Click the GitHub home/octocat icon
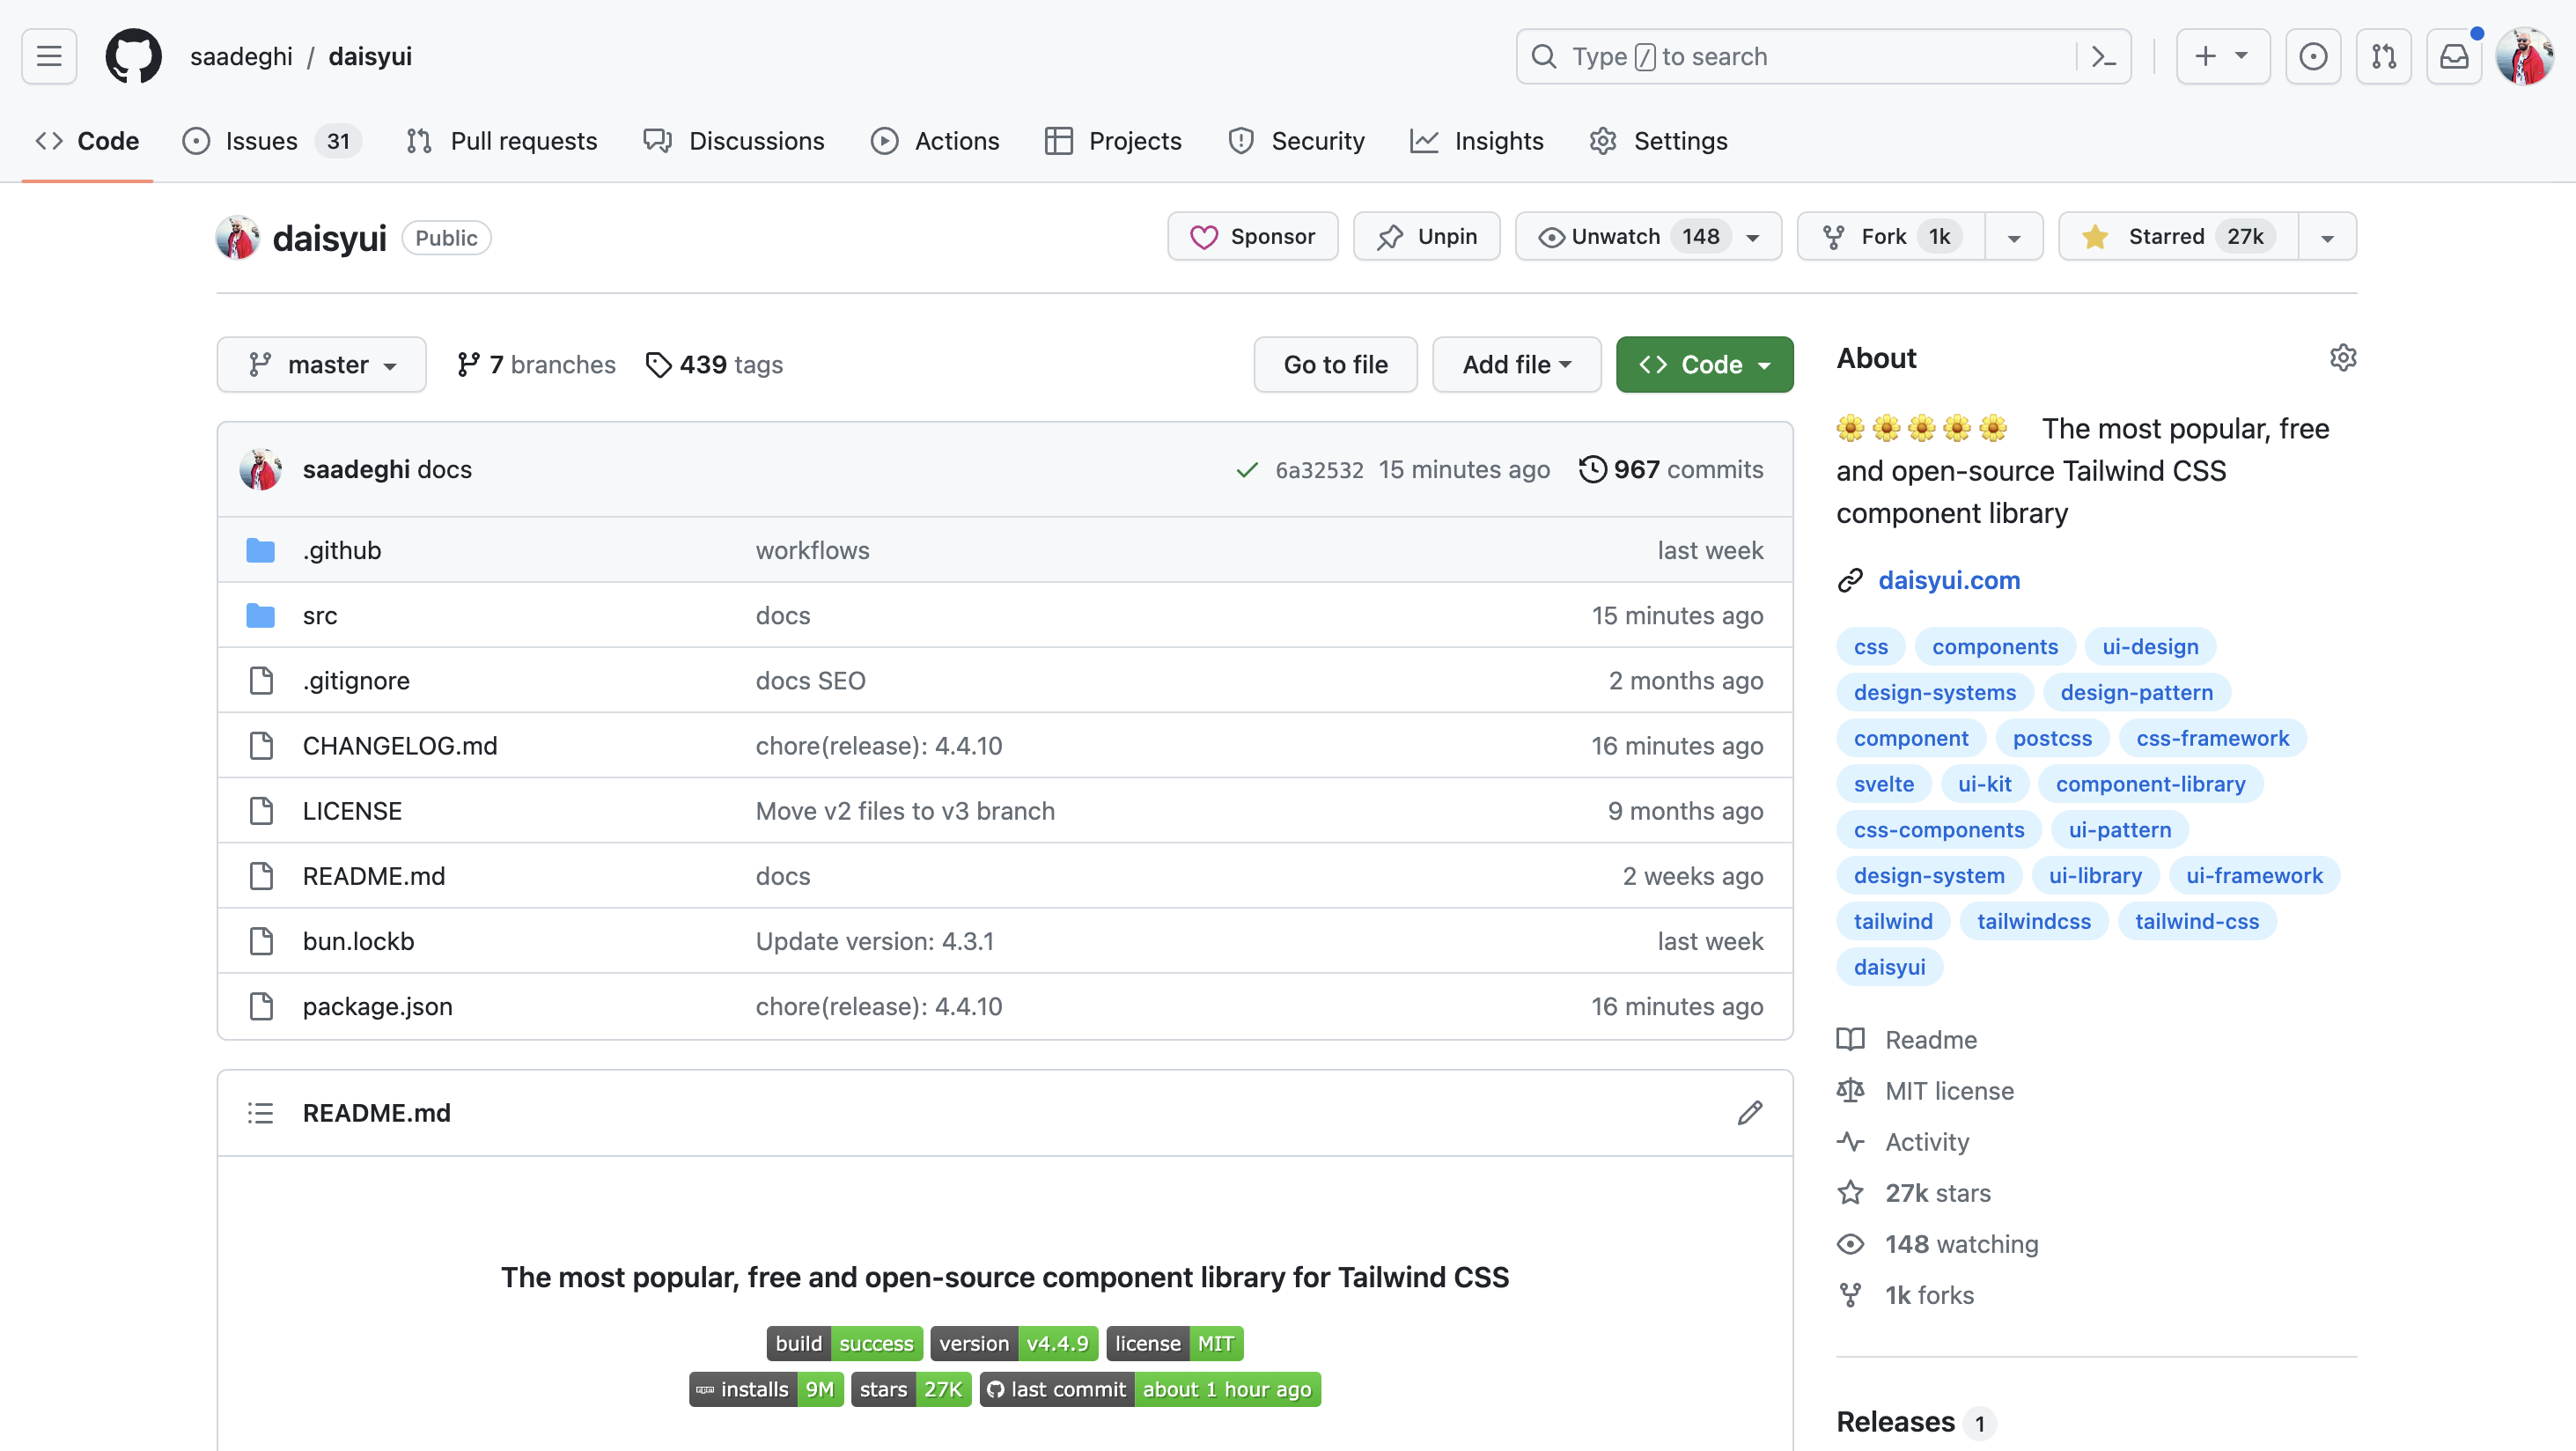The width and height of the screenshot is (2576, 1451). [x=133, y=56]
